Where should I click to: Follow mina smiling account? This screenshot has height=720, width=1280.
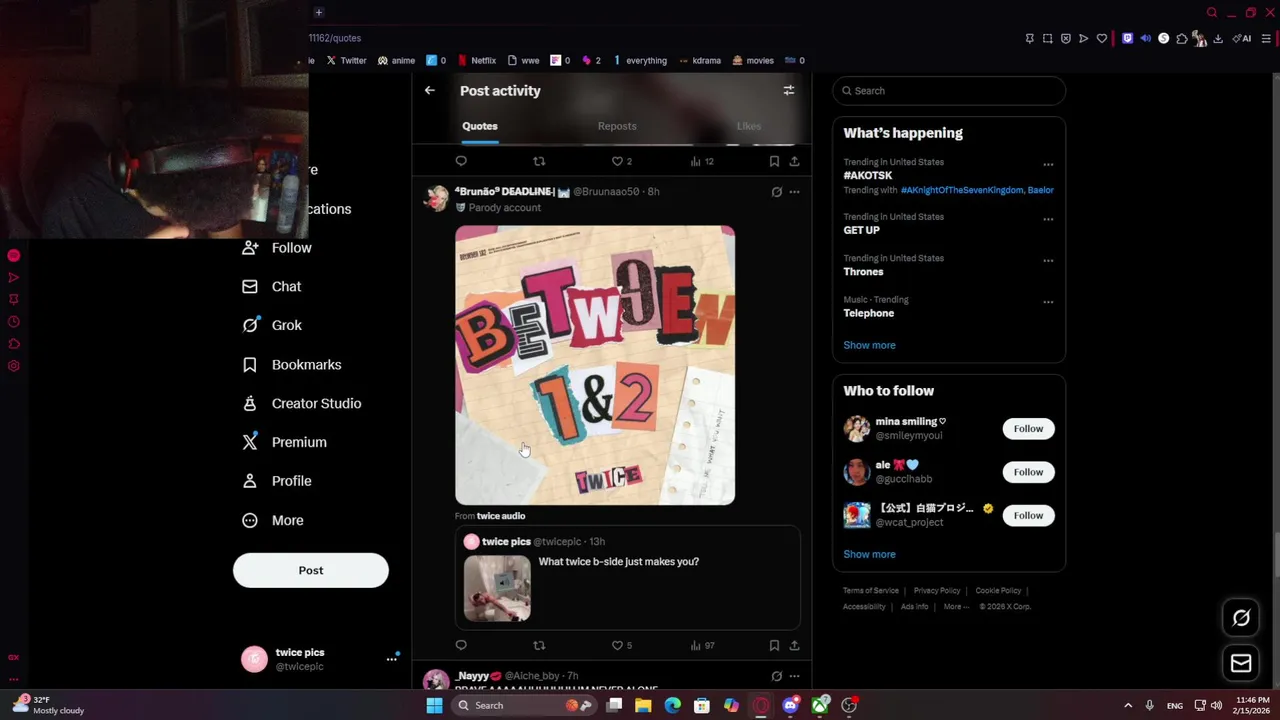(x=1028, y=429)
